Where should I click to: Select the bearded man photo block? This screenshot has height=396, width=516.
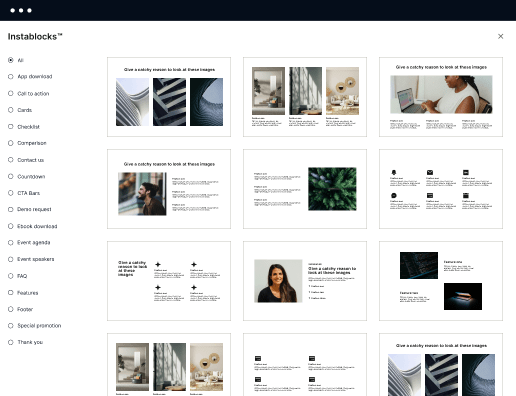tap(169, 189)
